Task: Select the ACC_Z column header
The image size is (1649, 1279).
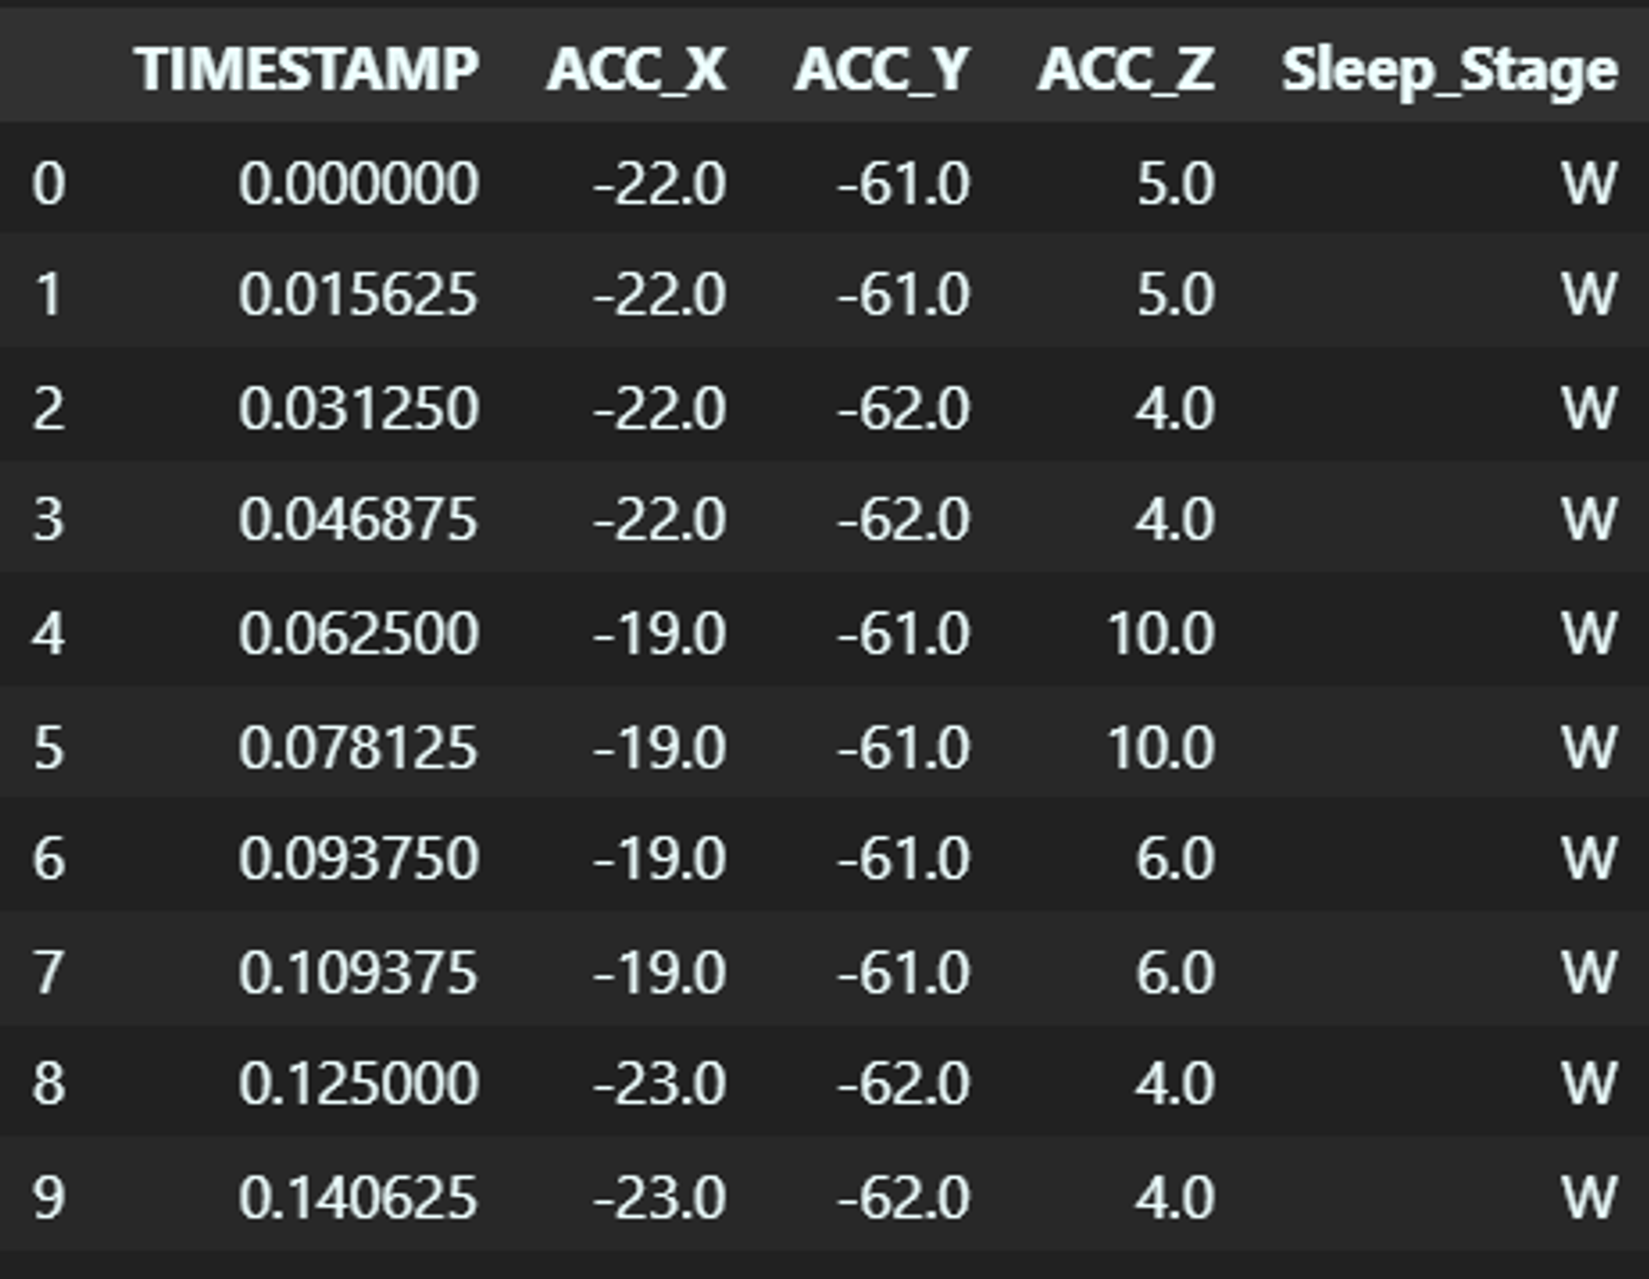Action: [x=1126, y=69]
